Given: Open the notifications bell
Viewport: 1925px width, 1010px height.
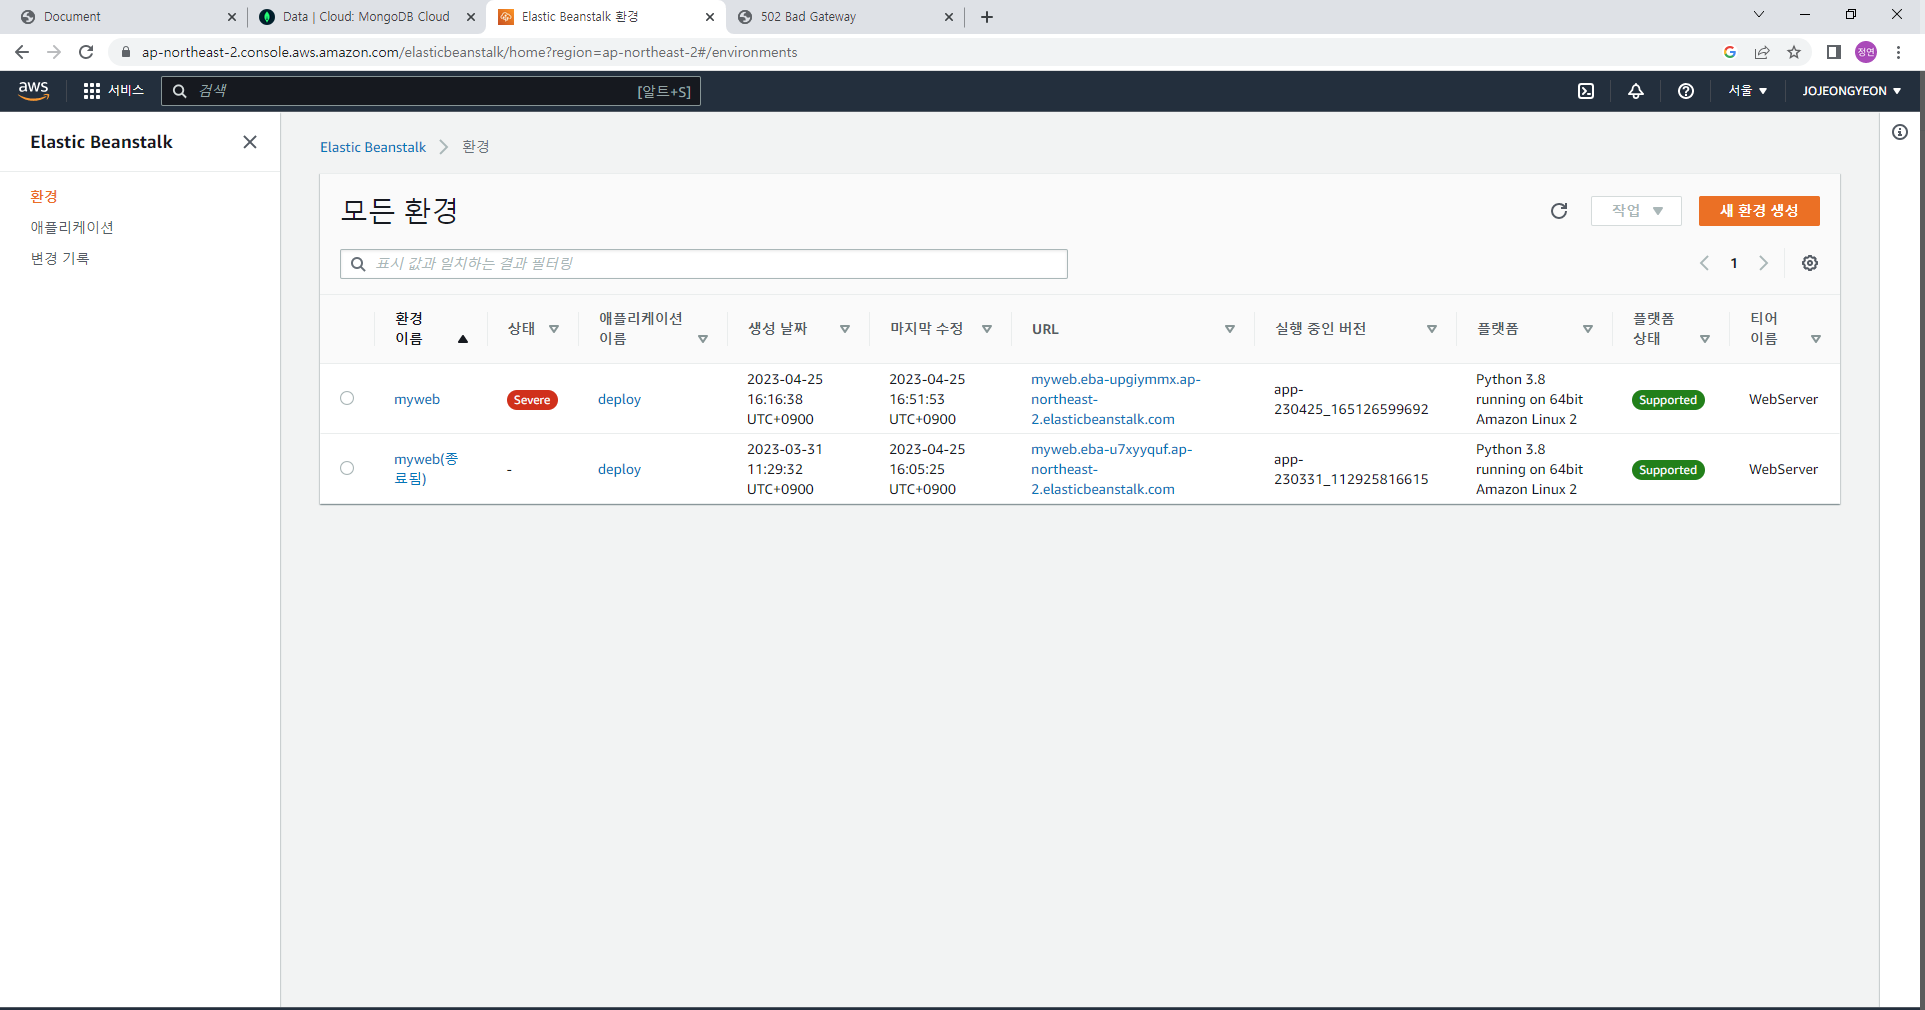Looking at the screenshot, I should point(1636,91).
